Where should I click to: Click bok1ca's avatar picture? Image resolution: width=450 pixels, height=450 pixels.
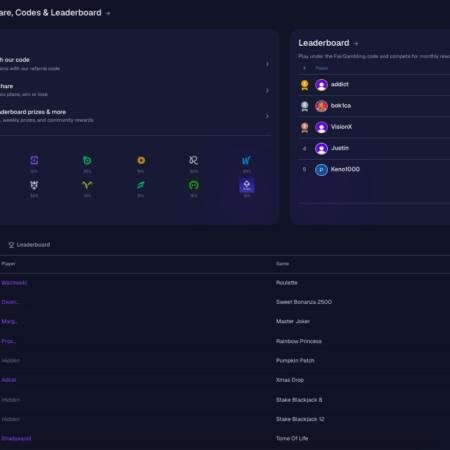321,106
